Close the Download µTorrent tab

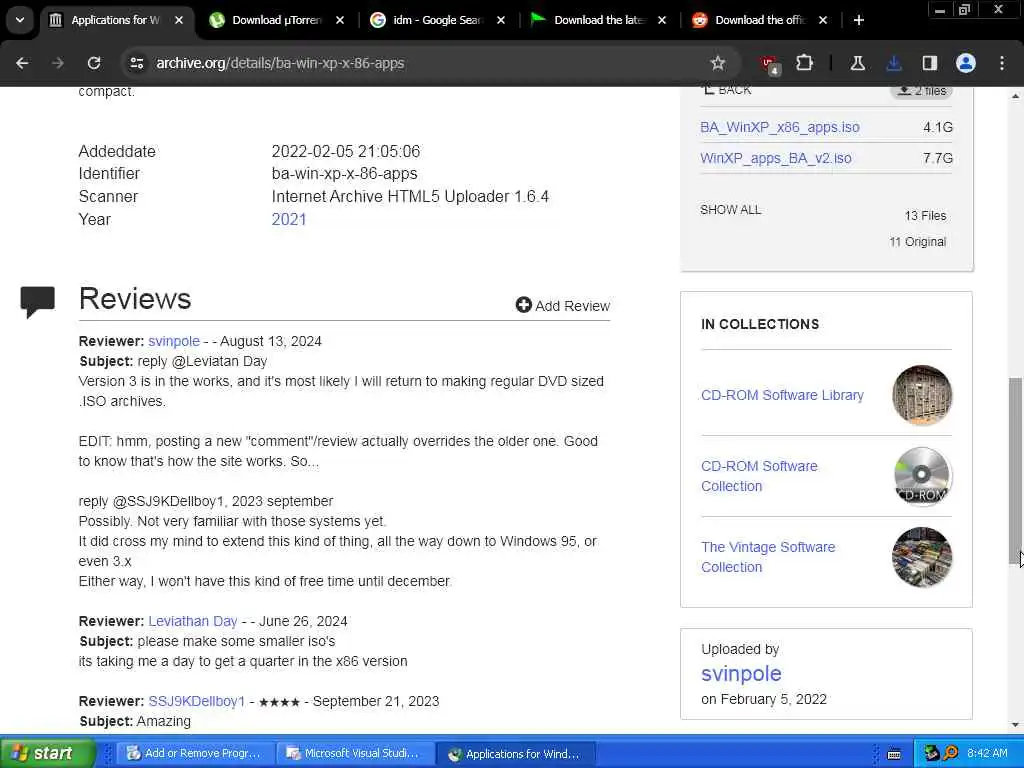pos(340,20)
